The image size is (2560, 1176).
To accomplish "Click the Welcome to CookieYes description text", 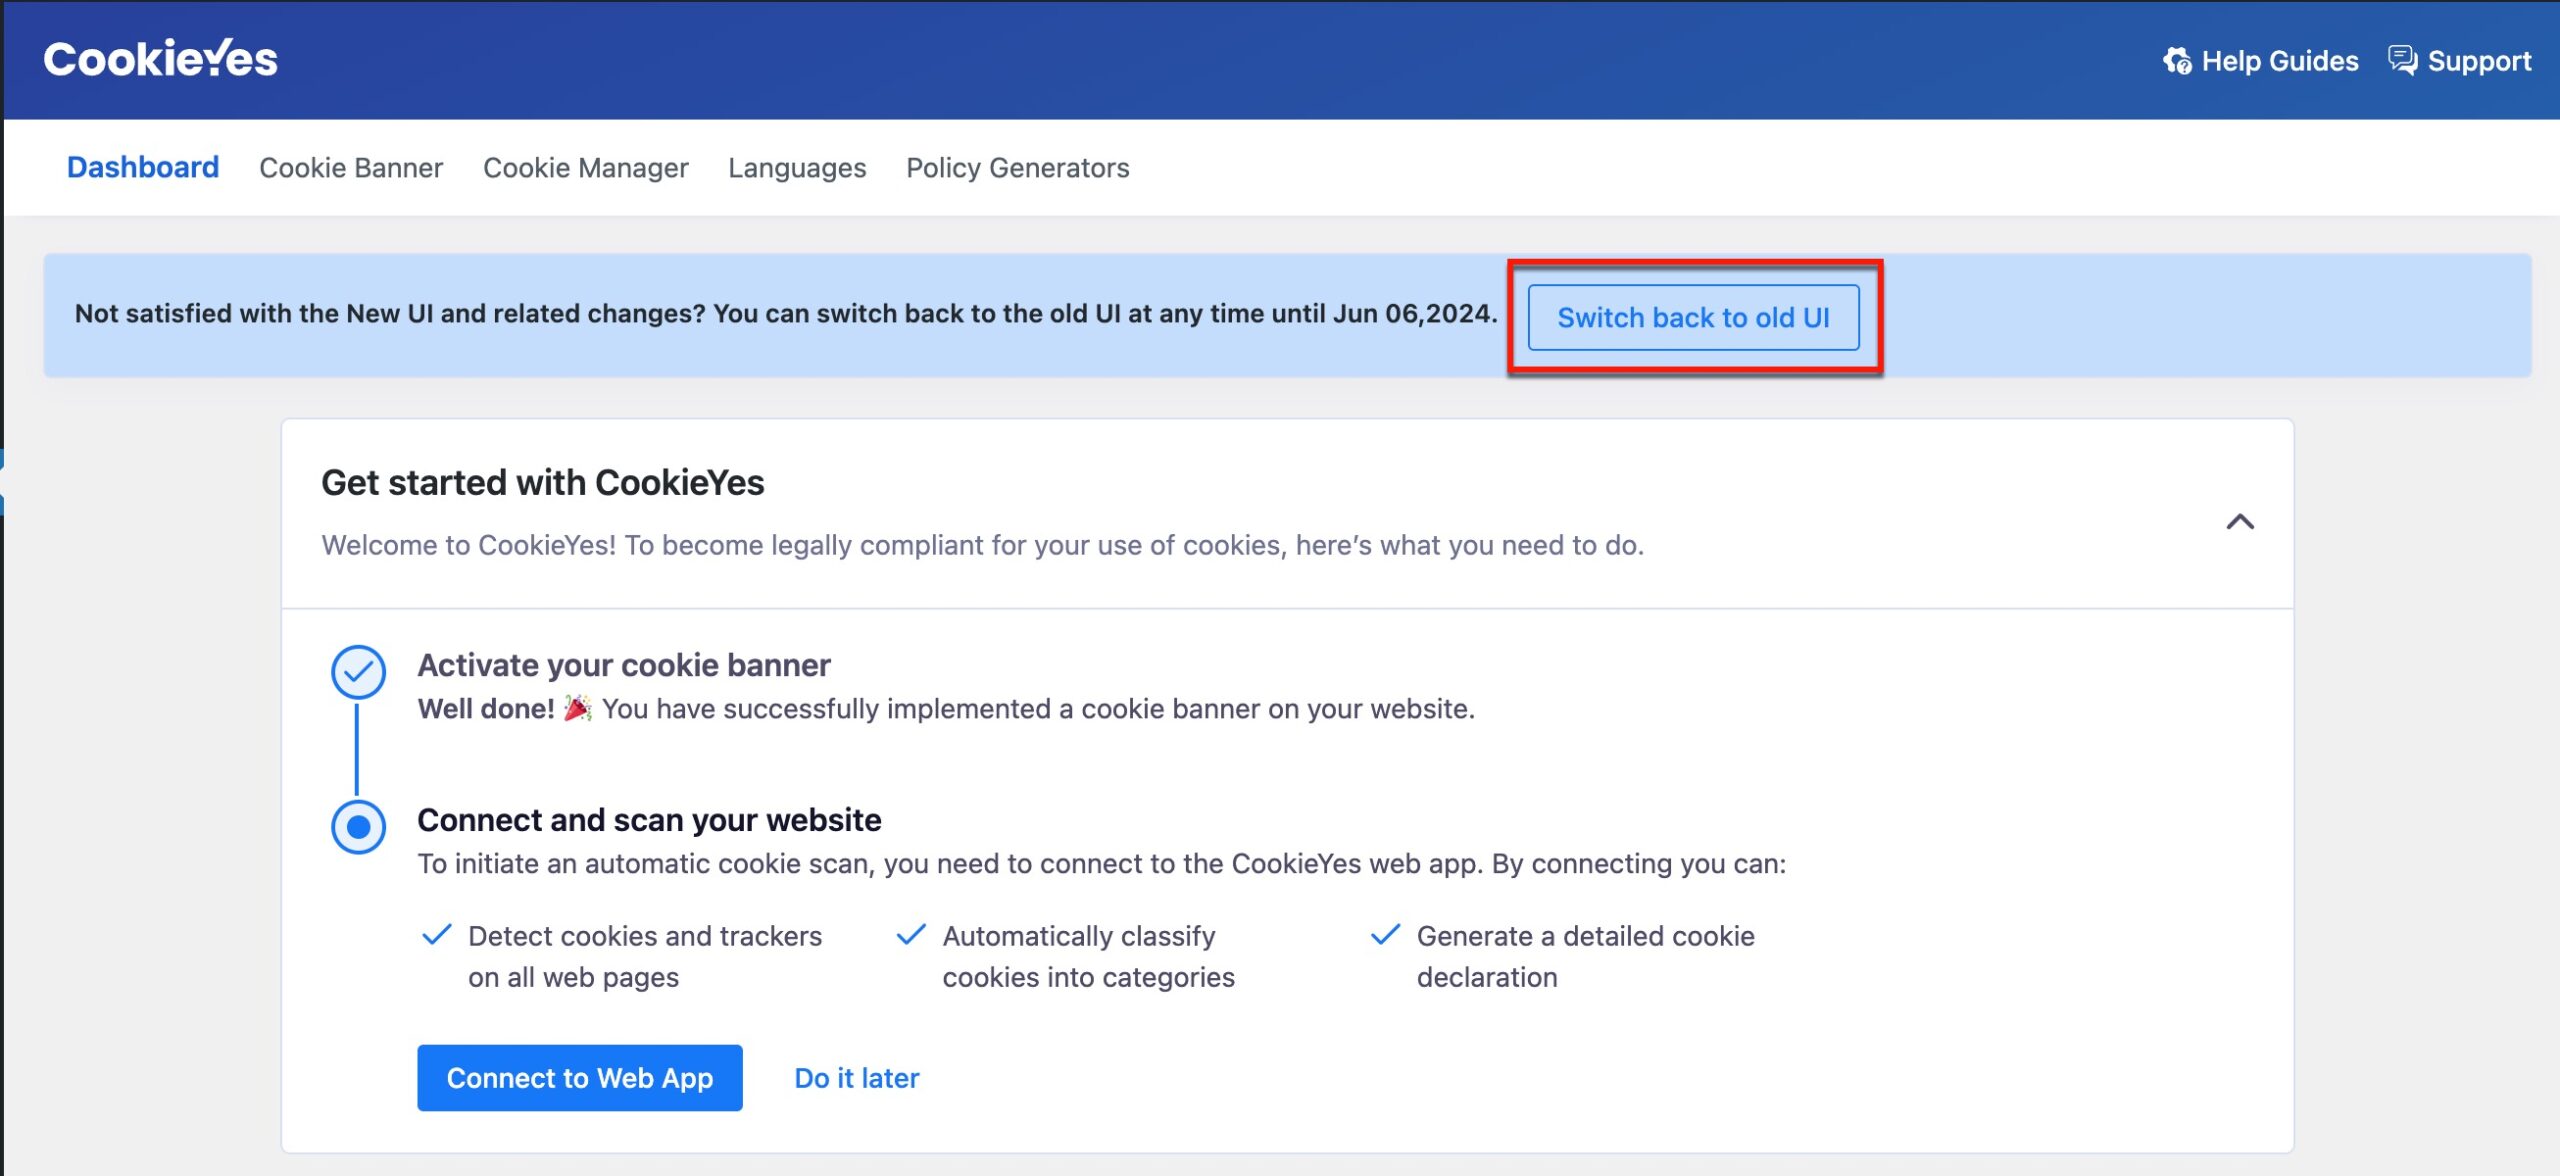I will 983,545.
